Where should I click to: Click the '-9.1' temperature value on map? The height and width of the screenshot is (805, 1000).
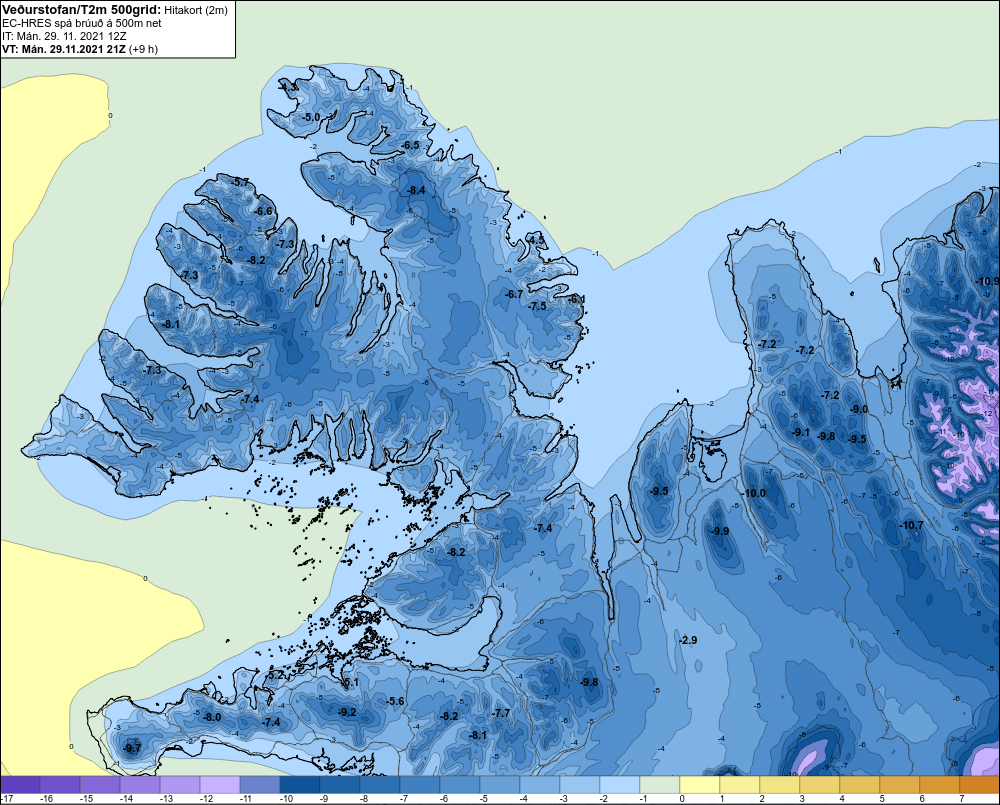(802, 432)
